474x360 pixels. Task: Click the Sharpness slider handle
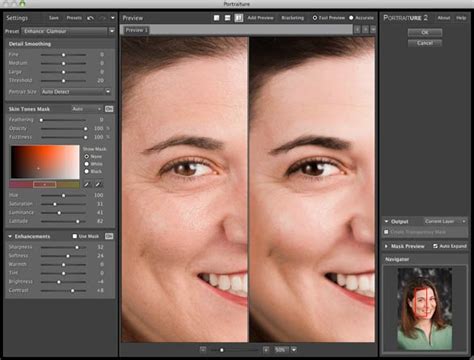click(77, 247)
